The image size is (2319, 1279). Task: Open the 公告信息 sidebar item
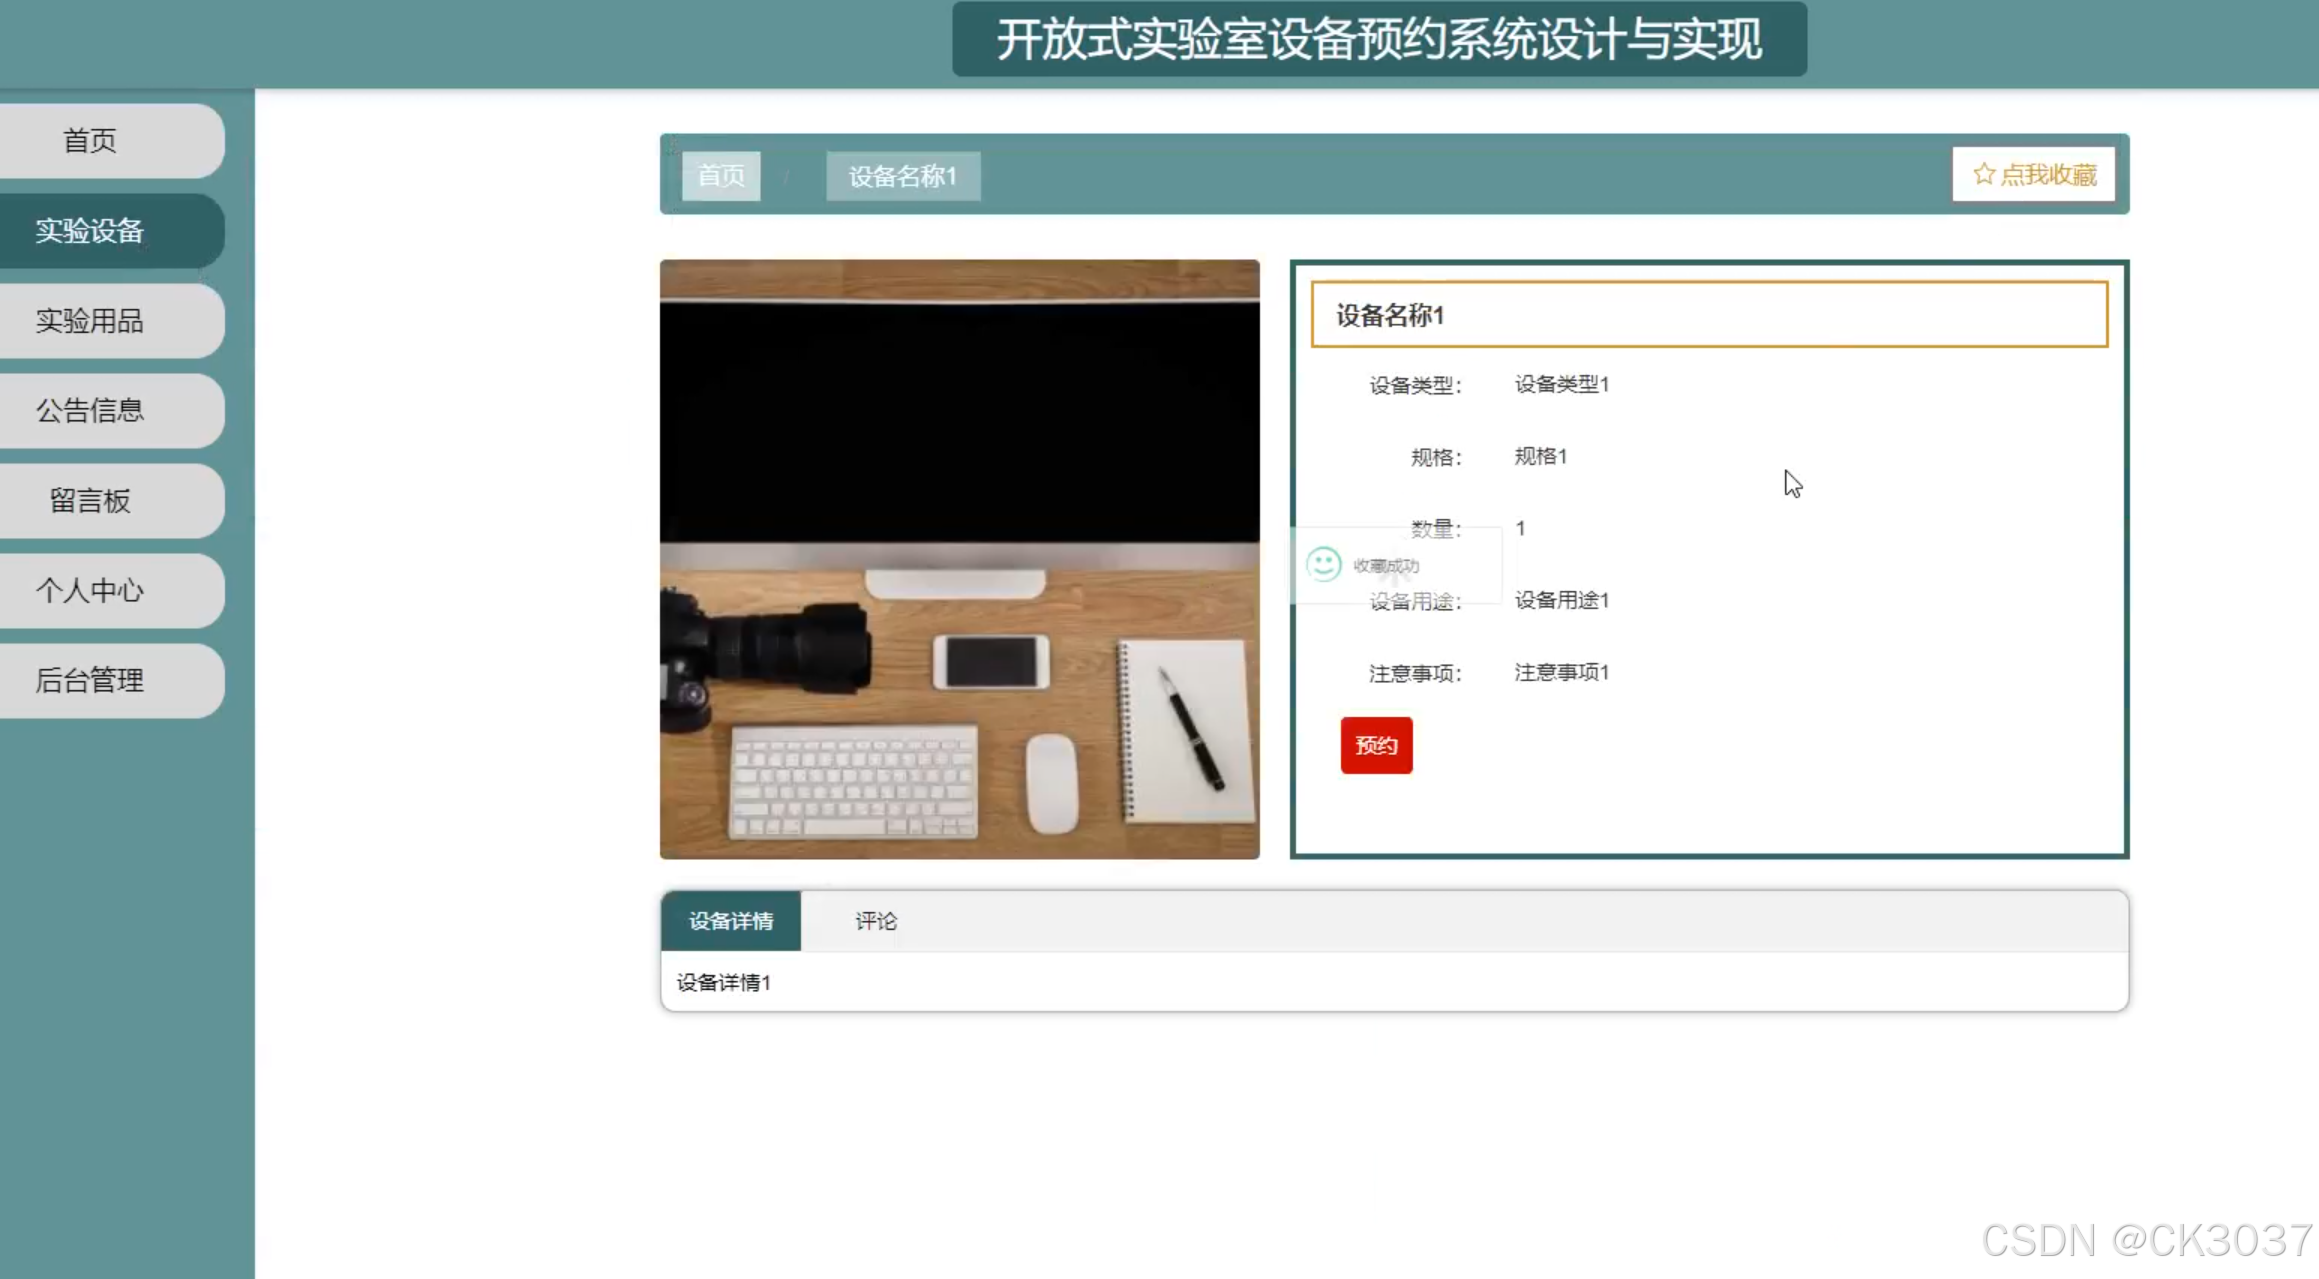[x=90, y=411]
